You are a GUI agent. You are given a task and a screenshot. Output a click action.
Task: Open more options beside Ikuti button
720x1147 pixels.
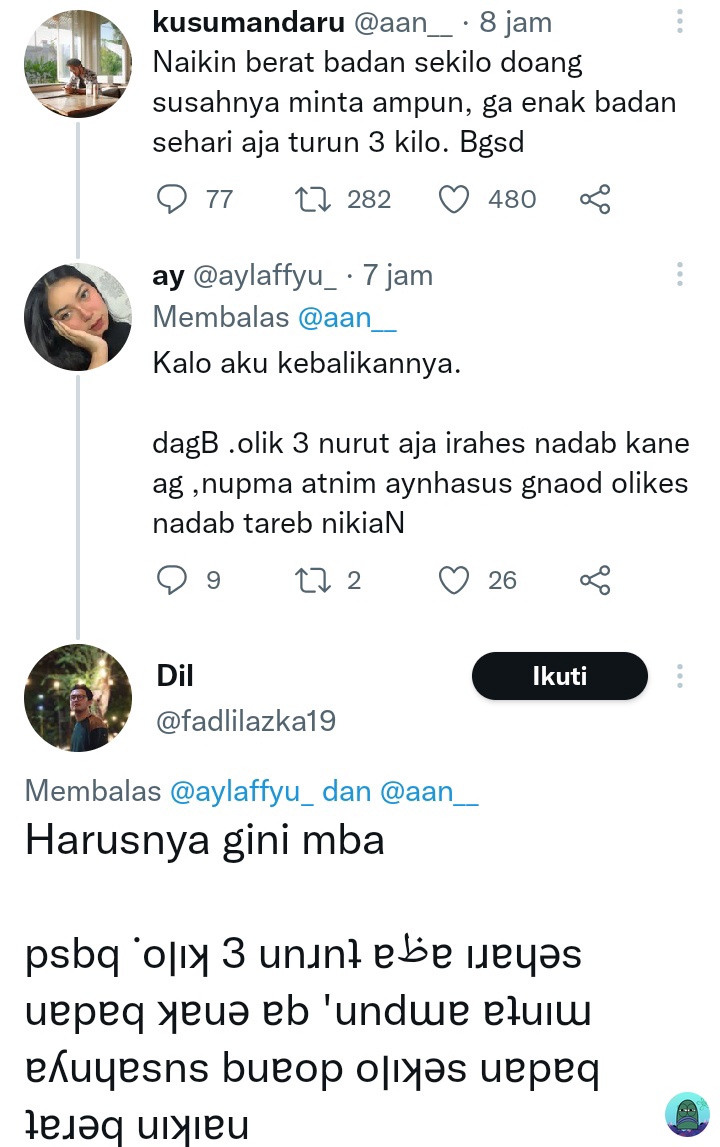(680, 677)
